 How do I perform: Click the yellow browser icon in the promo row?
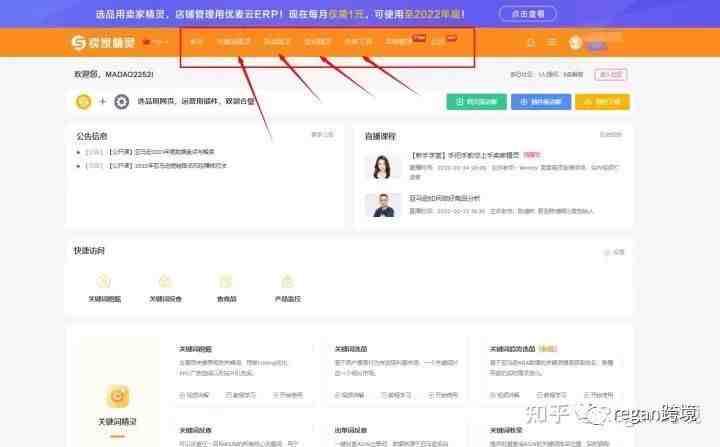(x=84, y=102)
